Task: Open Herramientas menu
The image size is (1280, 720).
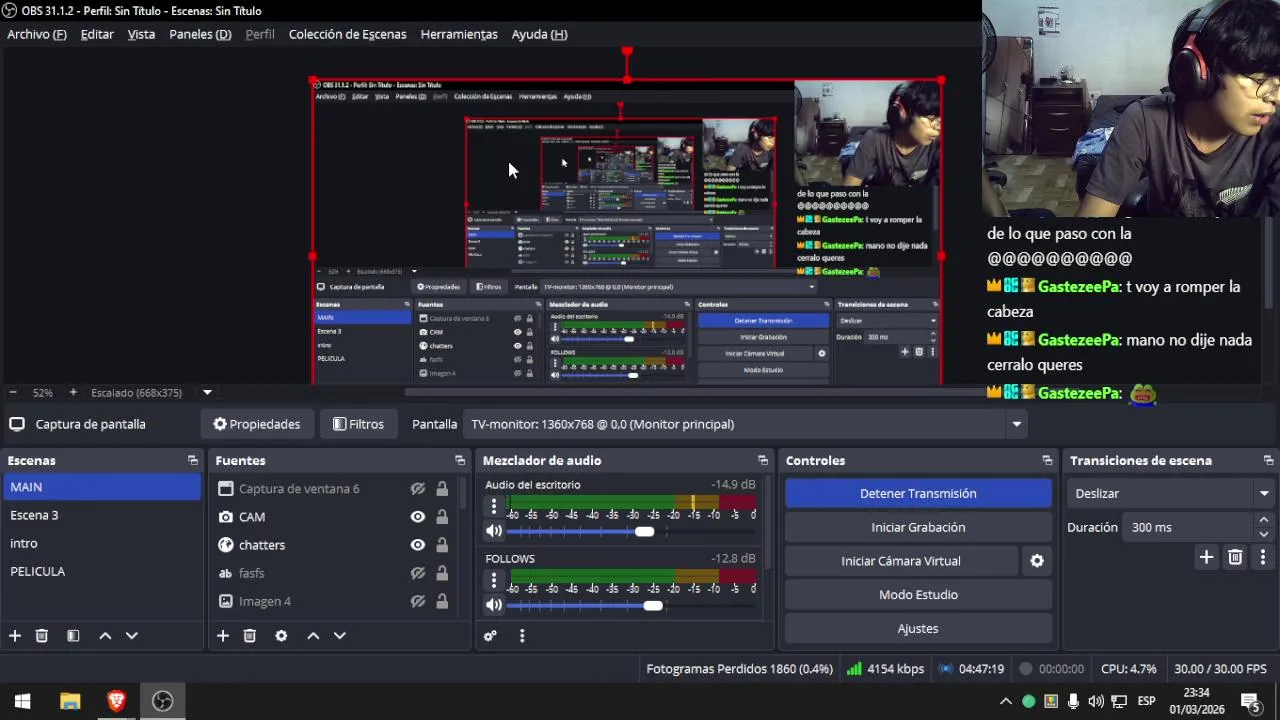Action: pos(459,34)
